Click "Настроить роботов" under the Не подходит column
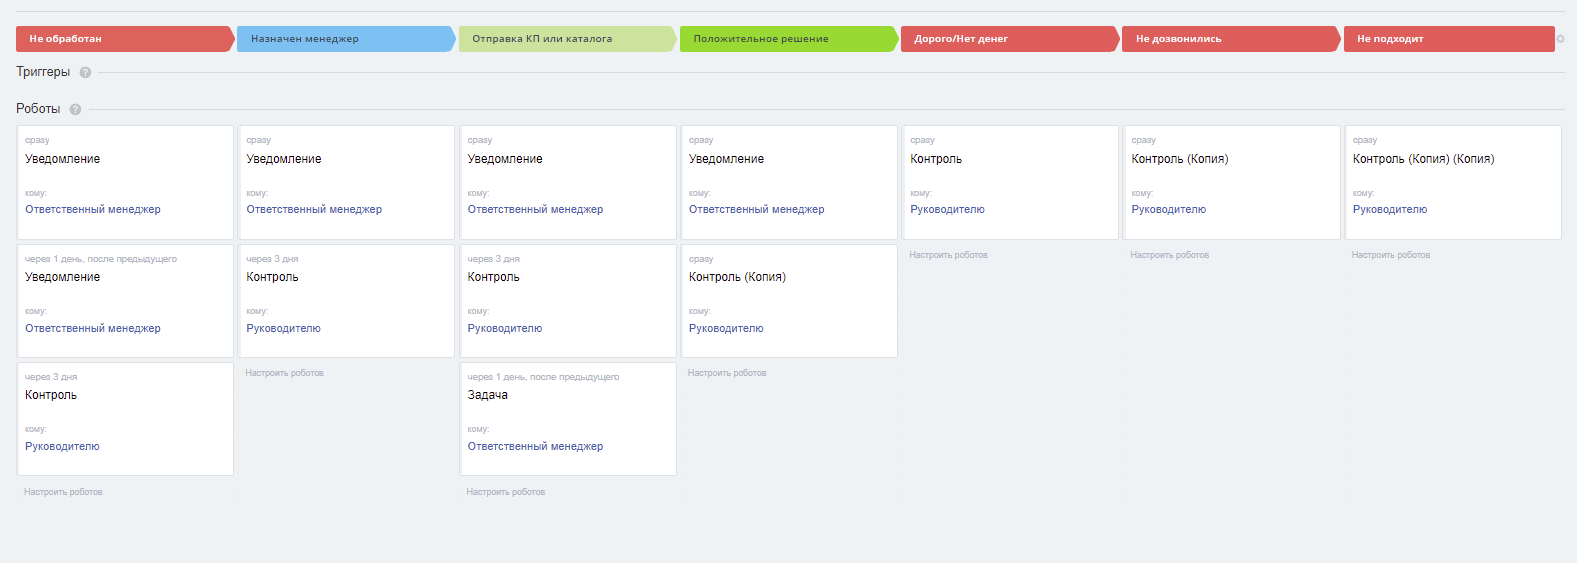Image resolution: width=1577 pixels, height=563 pixels. pyautogui.click(x=1391, y=255)
